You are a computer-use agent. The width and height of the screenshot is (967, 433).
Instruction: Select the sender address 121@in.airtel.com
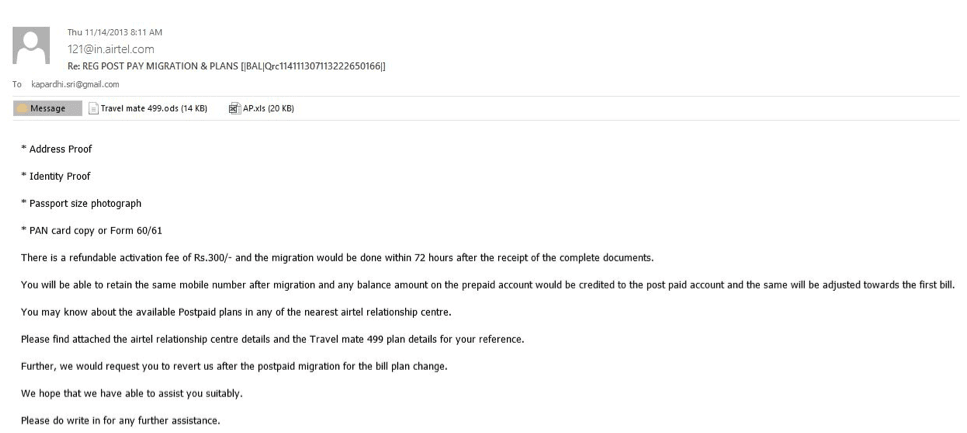tap(111, 49)
